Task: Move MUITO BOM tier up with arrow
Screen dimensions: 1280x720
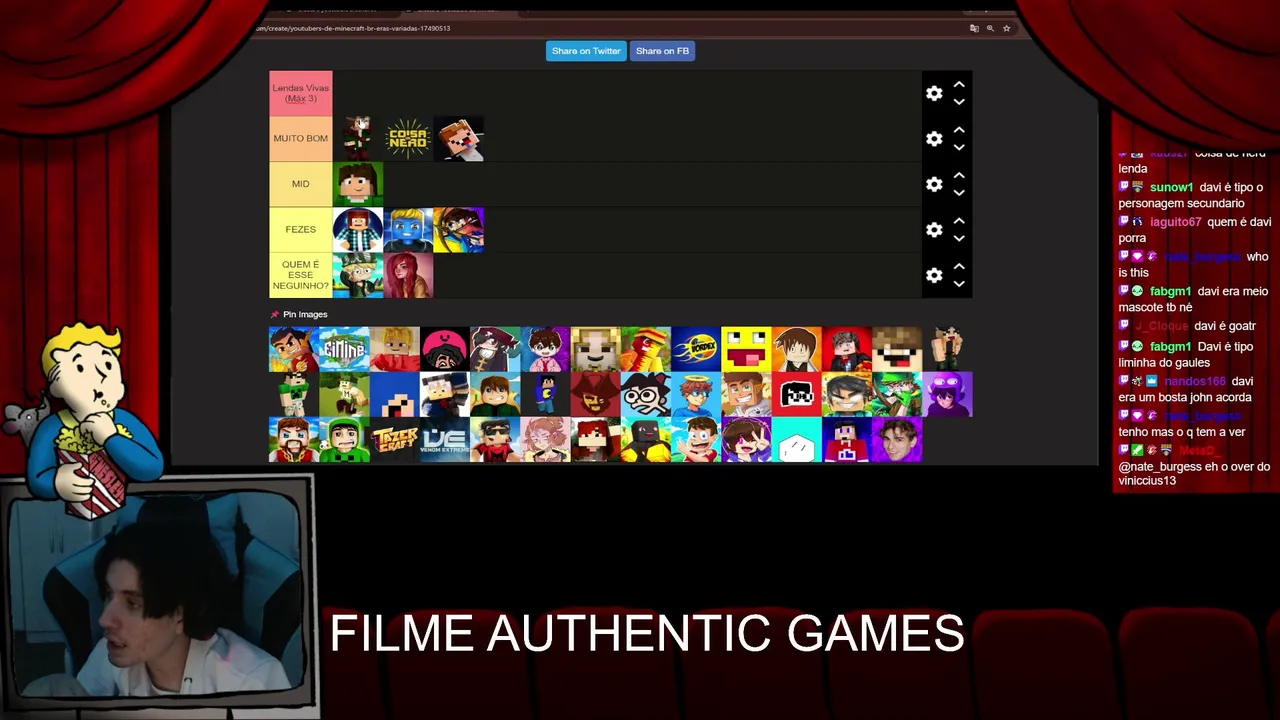Action: tap(959, 130)
